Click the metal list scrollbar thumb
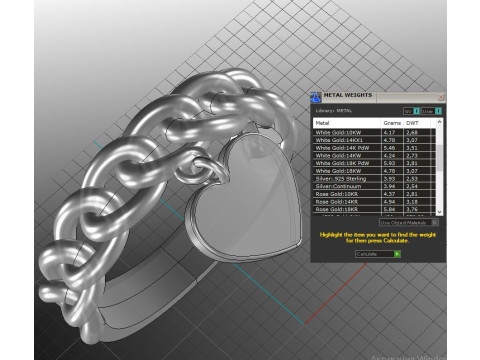Viewport: 480px width, 360px height. point(439,158)
